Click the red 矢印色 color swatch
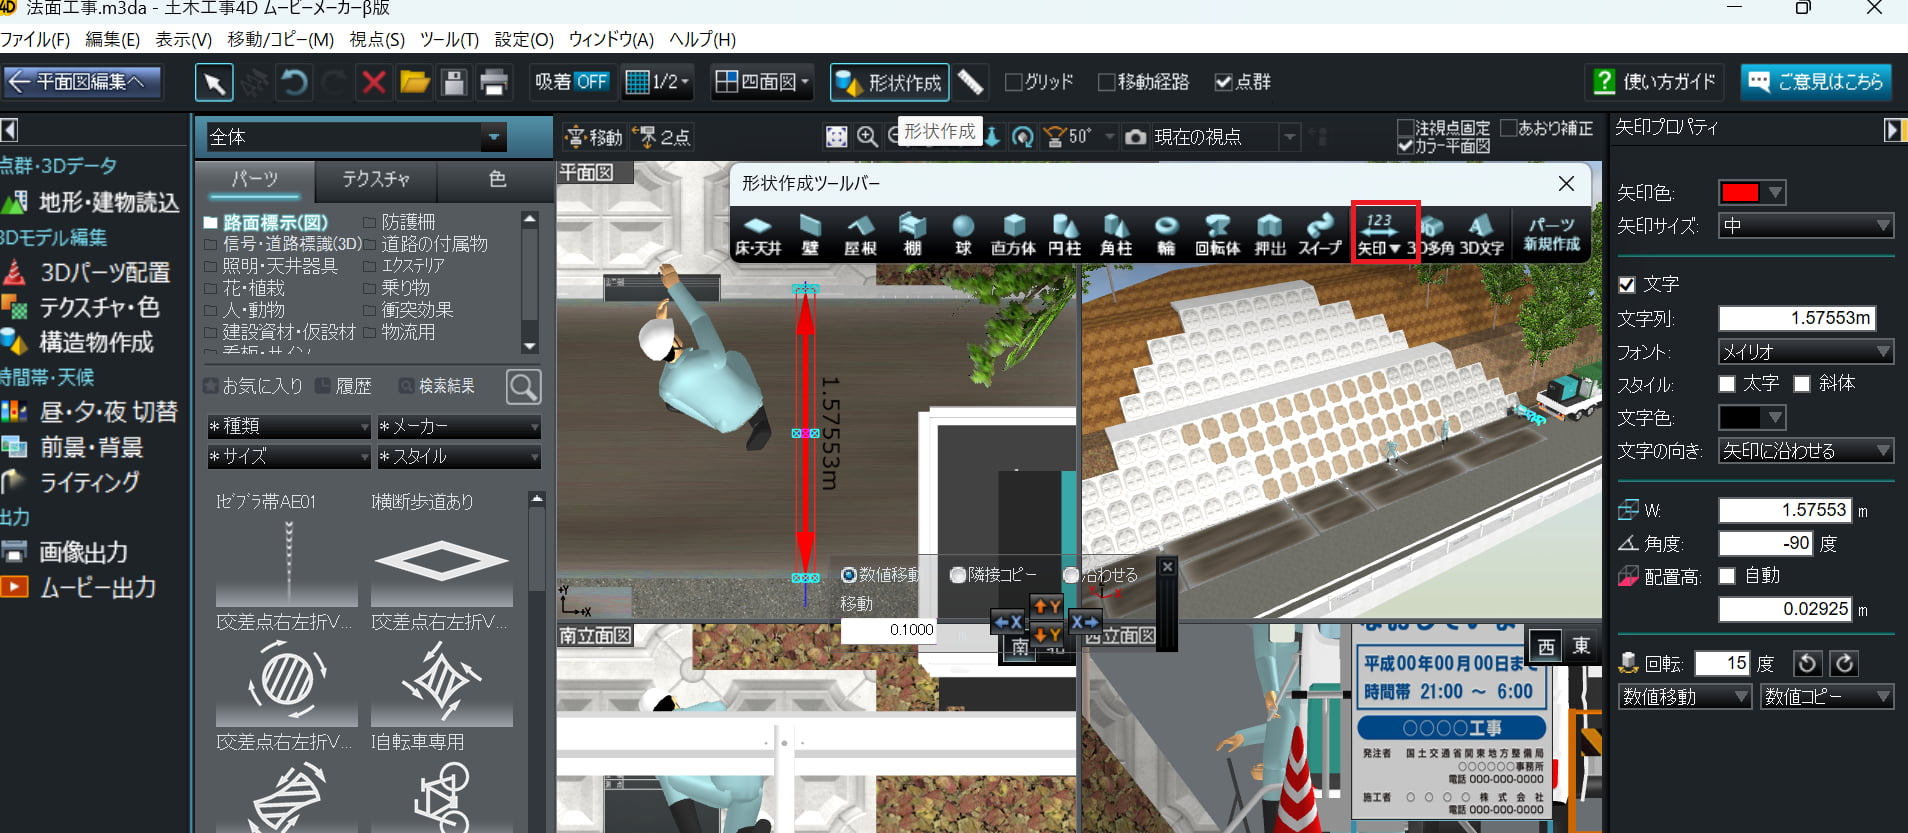Image resolution: width=1908 pixels, height=833 pixels. click(x=1741, y=192)
